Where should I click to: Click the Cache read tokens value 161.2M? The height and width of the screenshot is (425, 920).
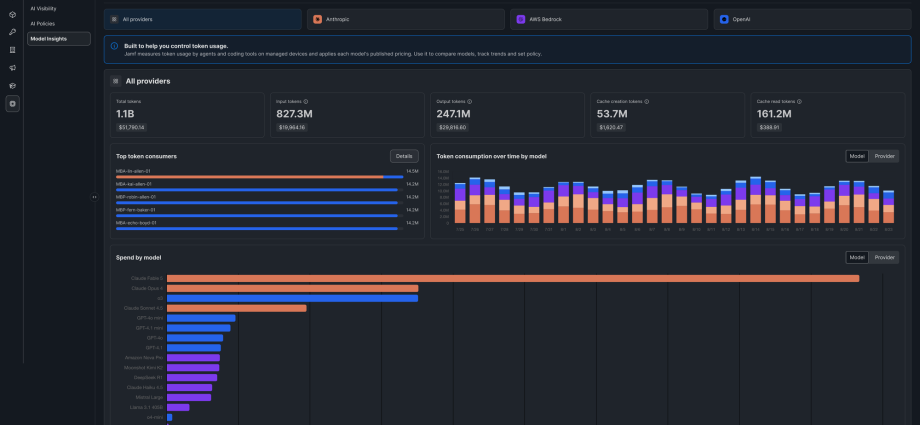point(774,114)
